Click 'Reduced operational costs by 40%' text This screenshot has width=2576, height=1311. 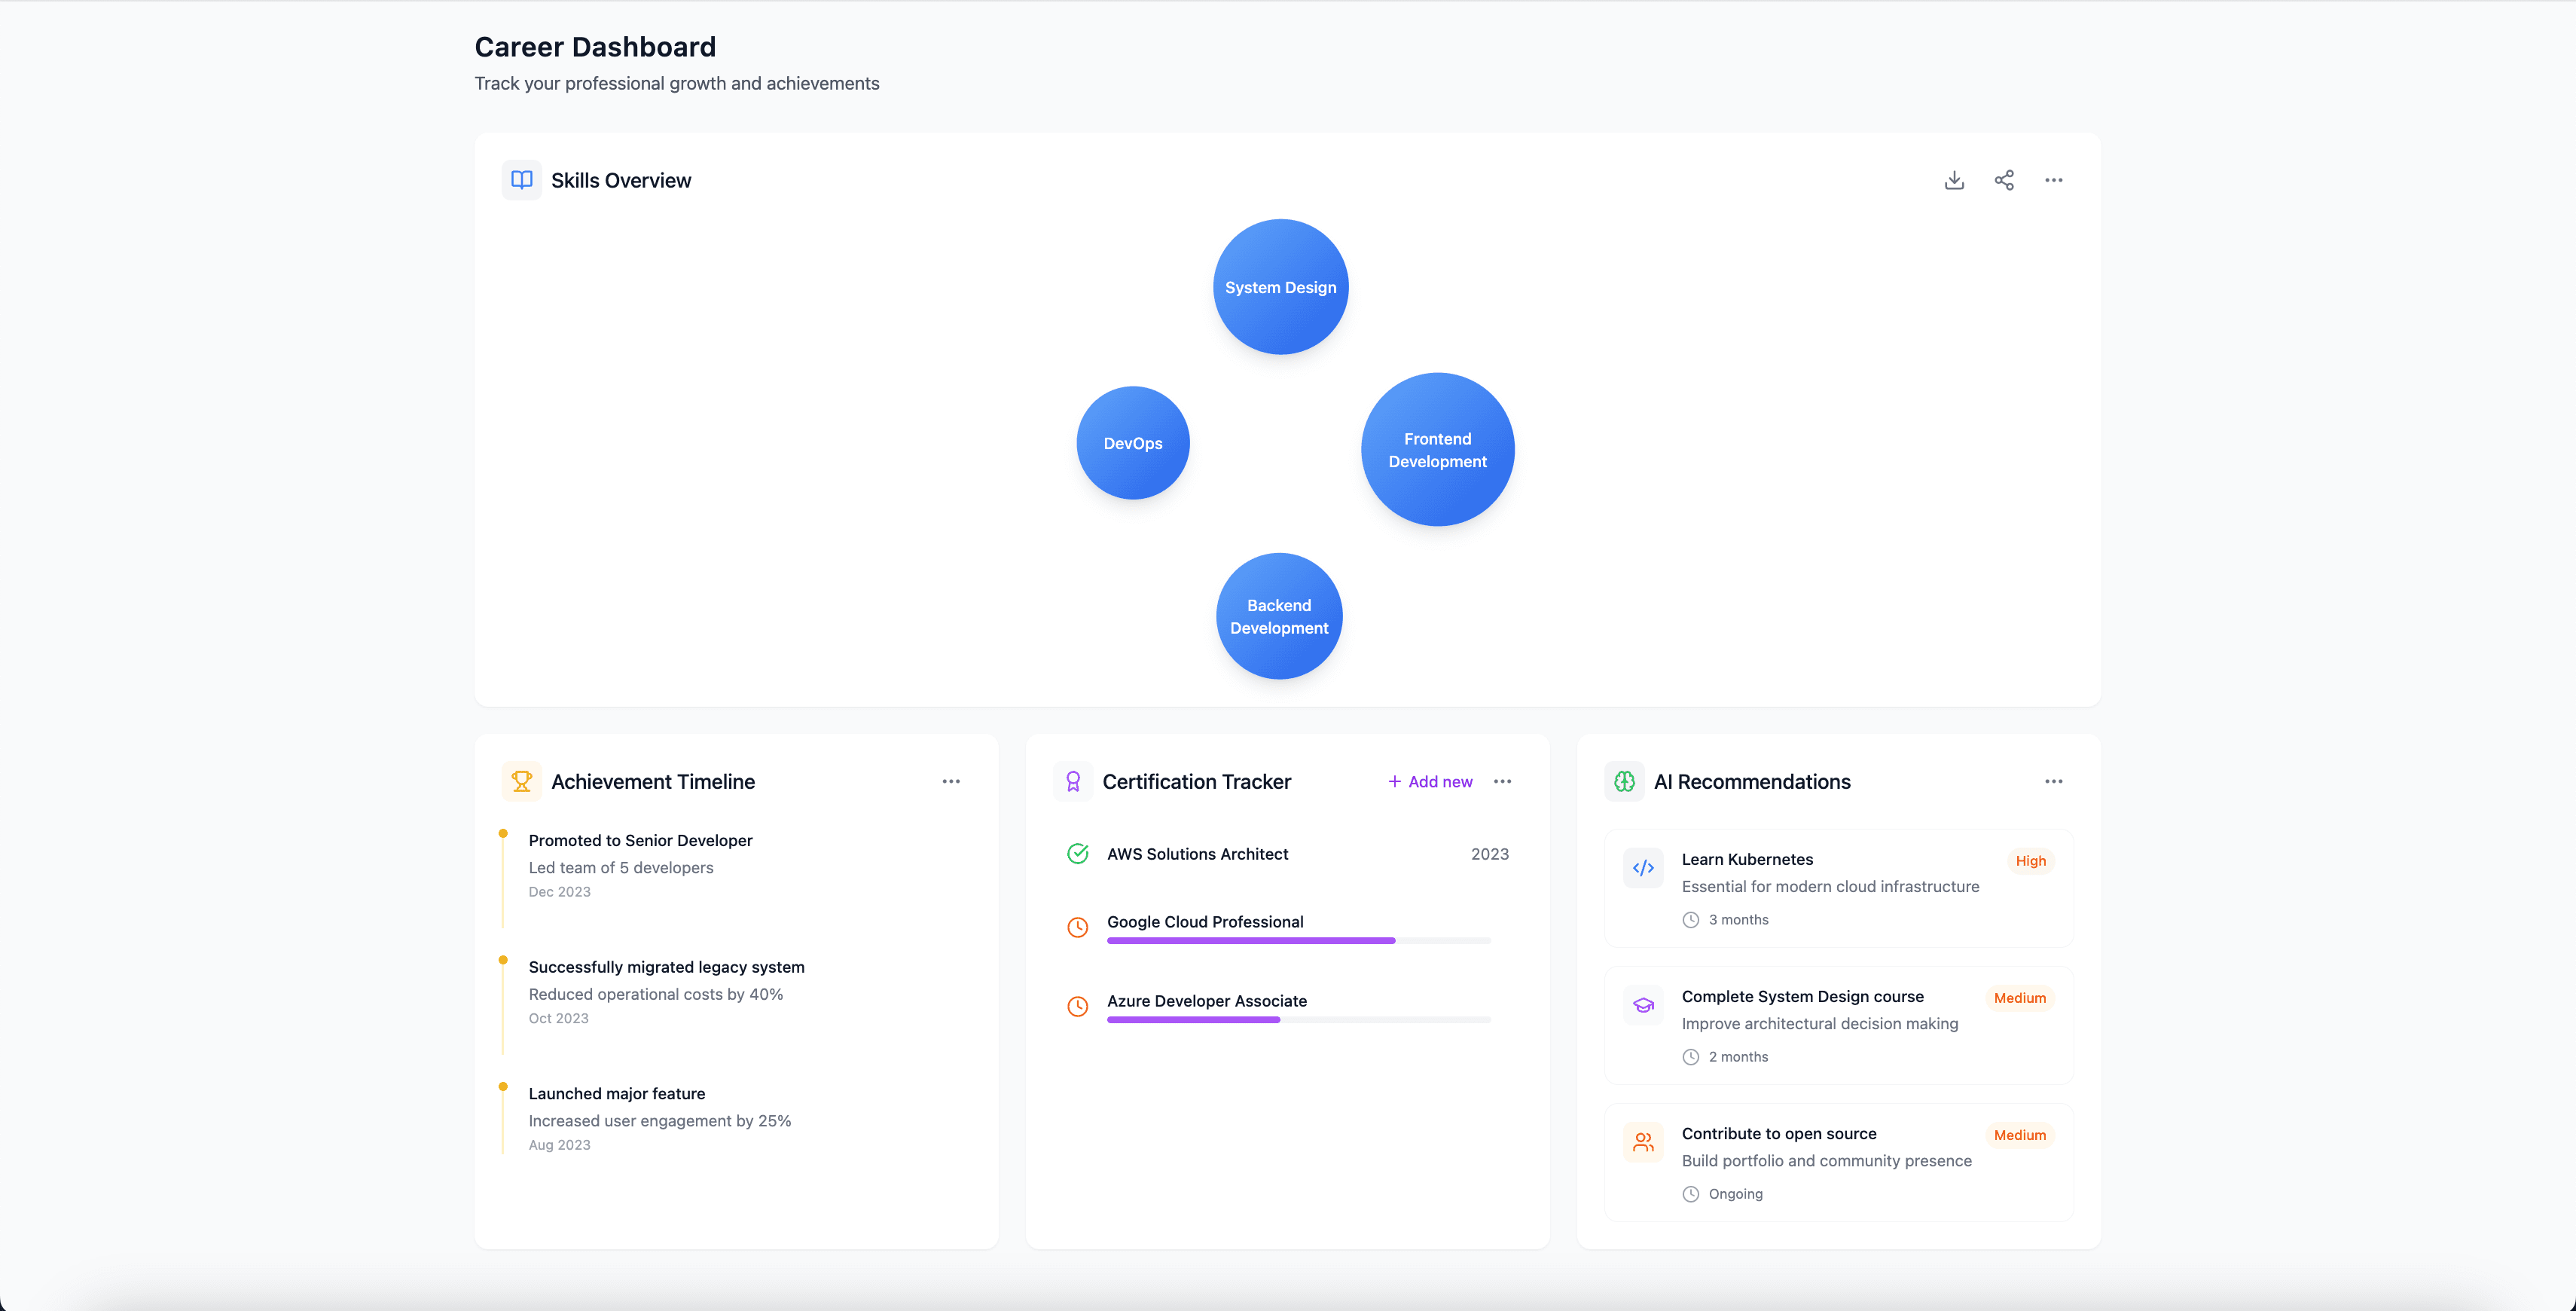655,995
